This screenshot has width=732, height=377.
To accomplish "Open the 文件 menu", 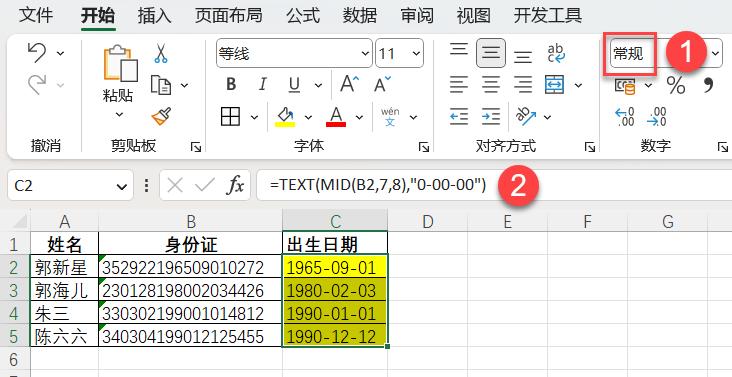I will [x=36, y=15].
